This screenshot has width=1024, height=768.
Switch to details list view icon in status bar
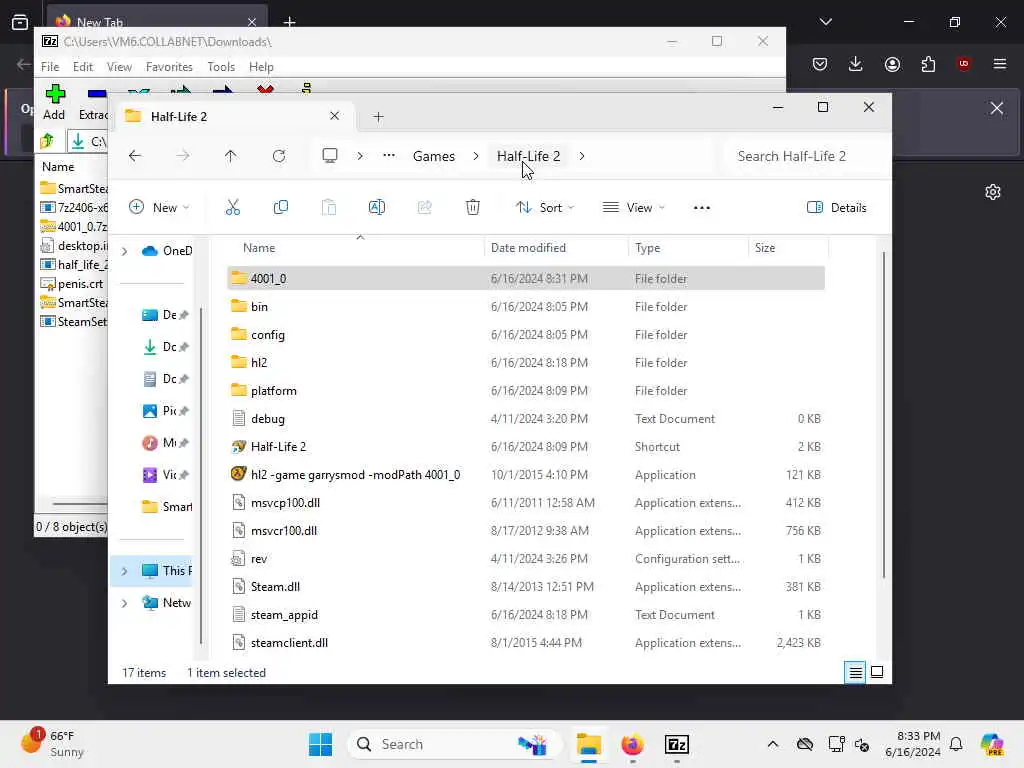pyautogui.click(x=856, y=672)
